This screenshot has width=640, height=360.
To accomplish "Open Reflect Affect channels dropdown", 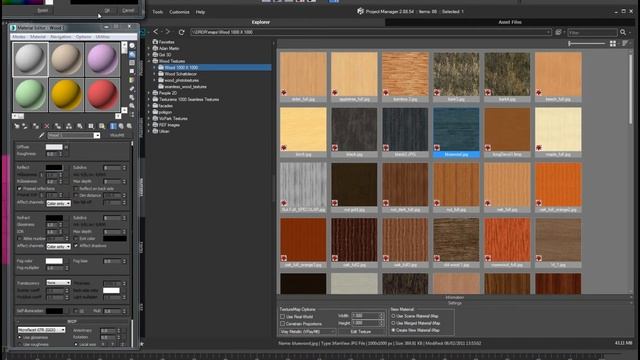I will point(58,203).
